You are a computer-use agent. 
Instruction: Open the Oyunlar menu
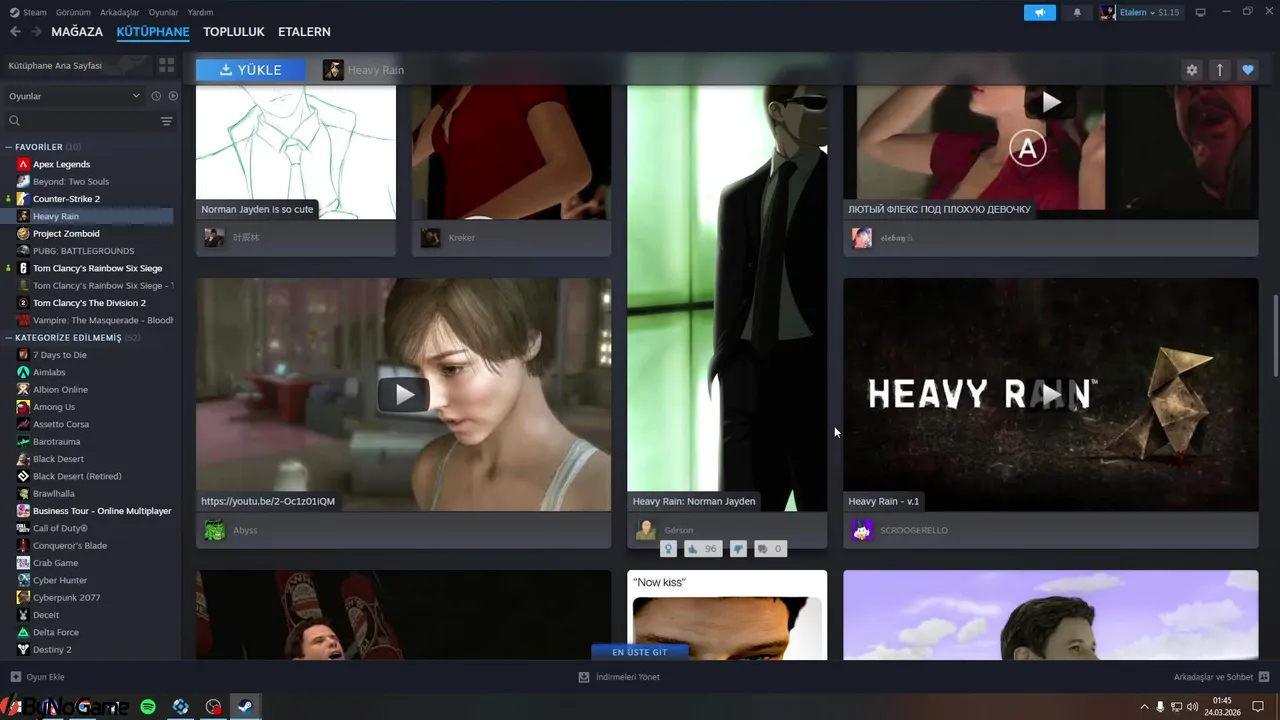(x=164, y=12)
